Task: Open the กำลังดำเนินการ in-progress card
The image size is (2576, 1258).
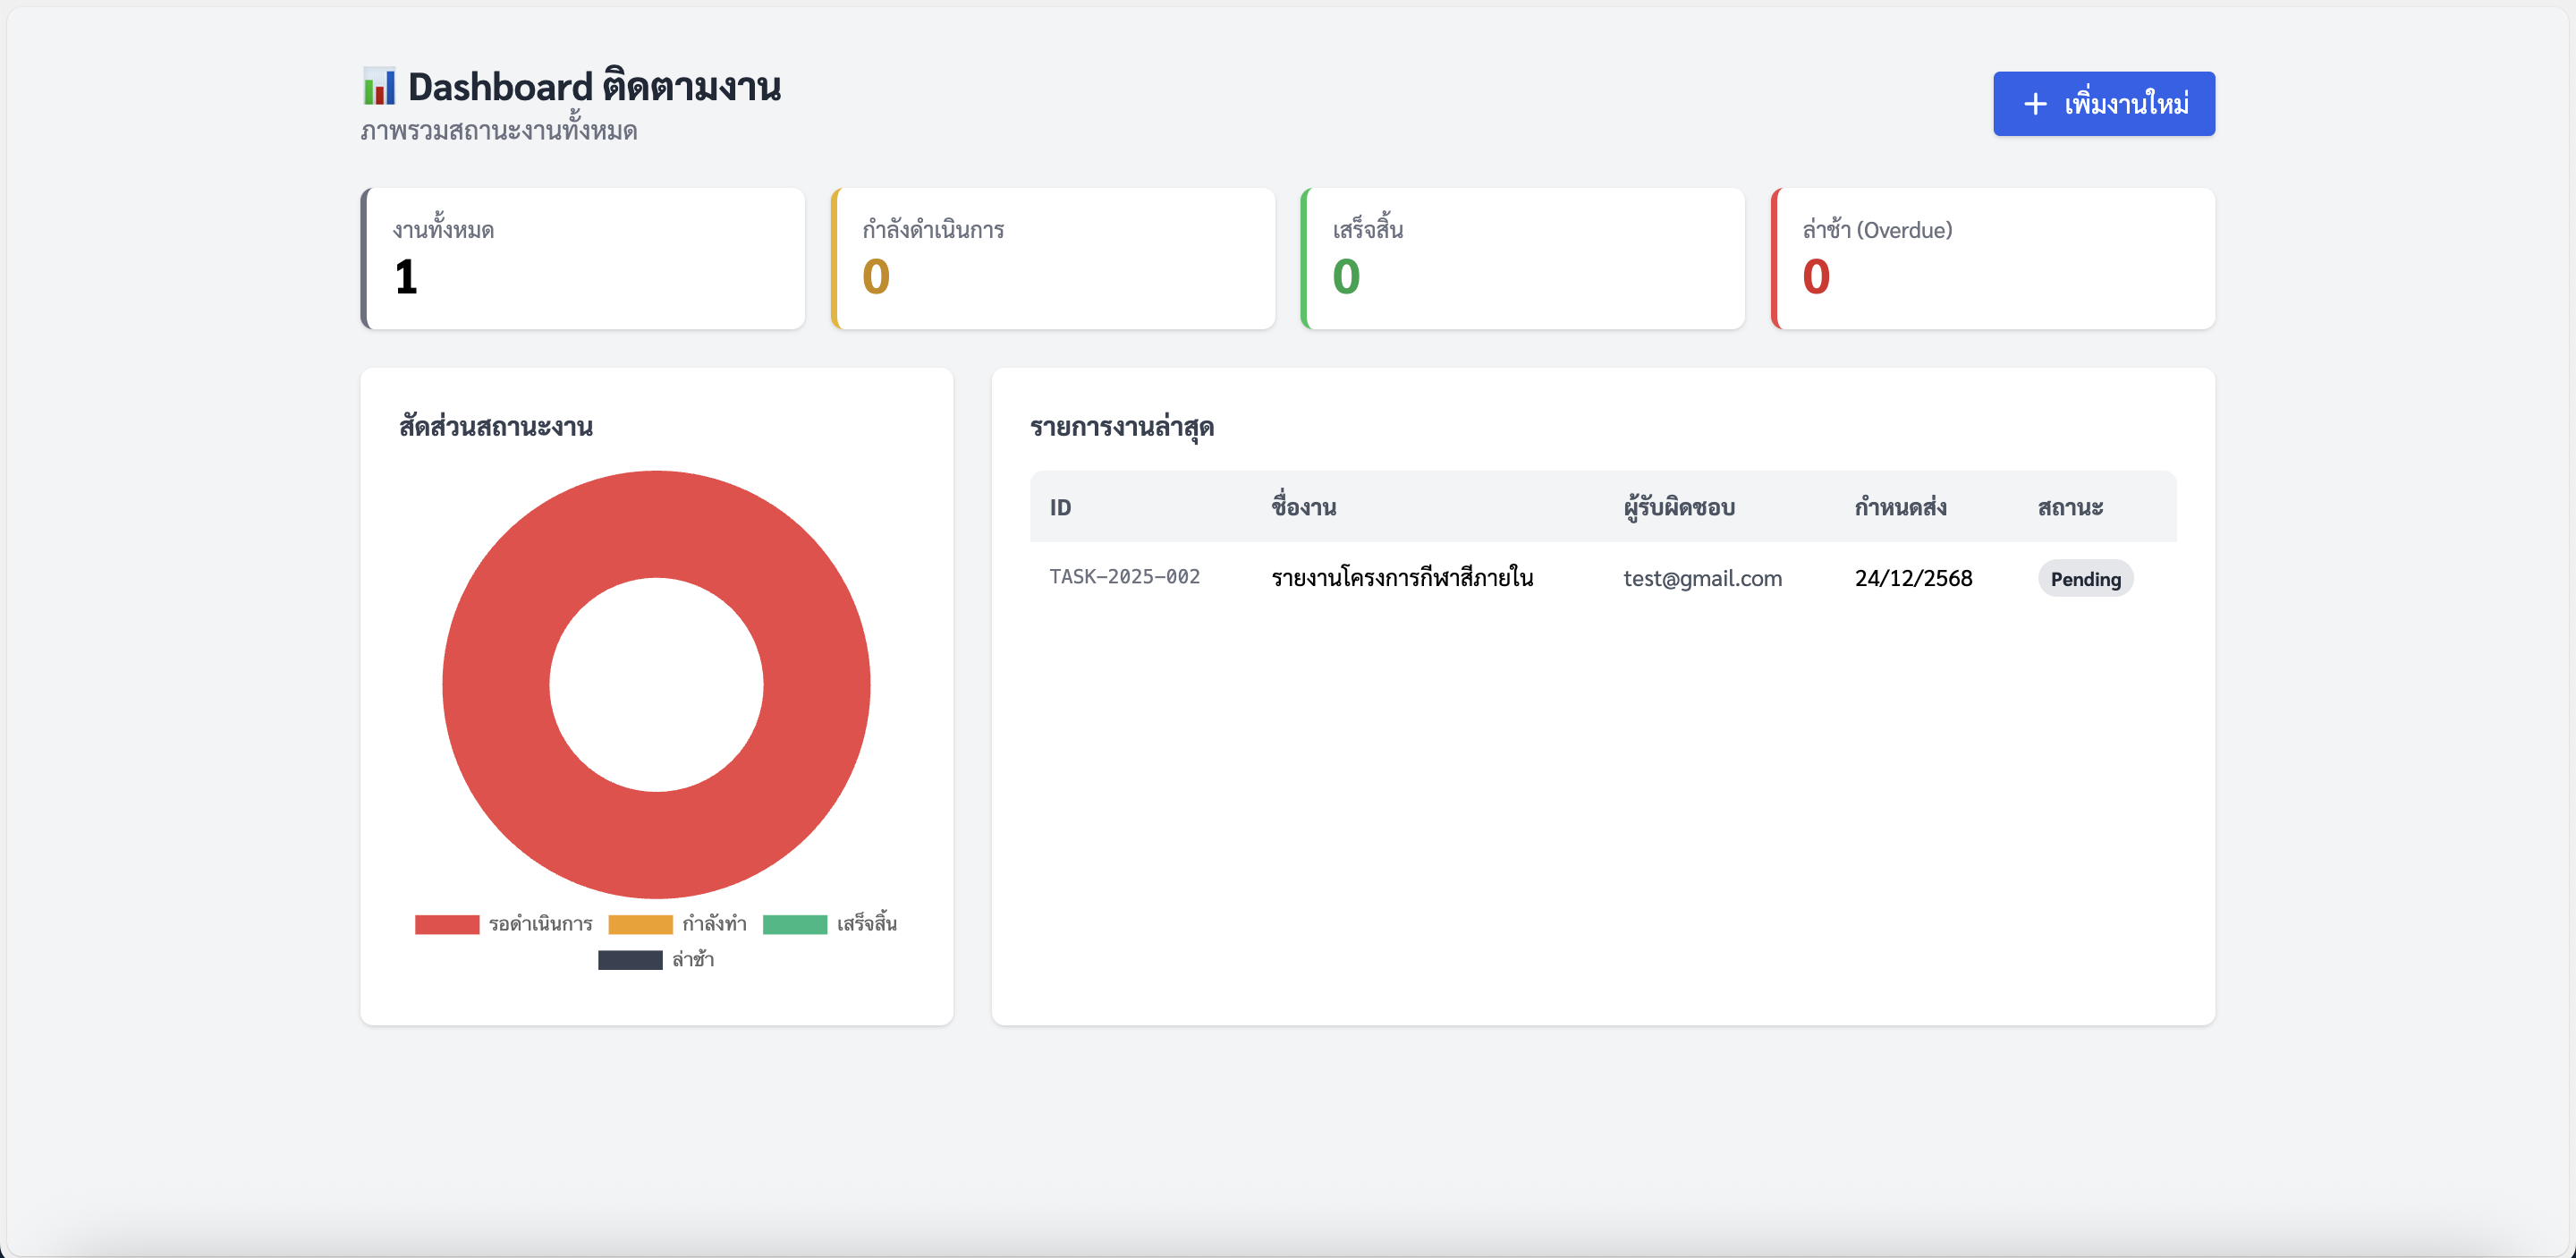Action: click(1053, 258)
